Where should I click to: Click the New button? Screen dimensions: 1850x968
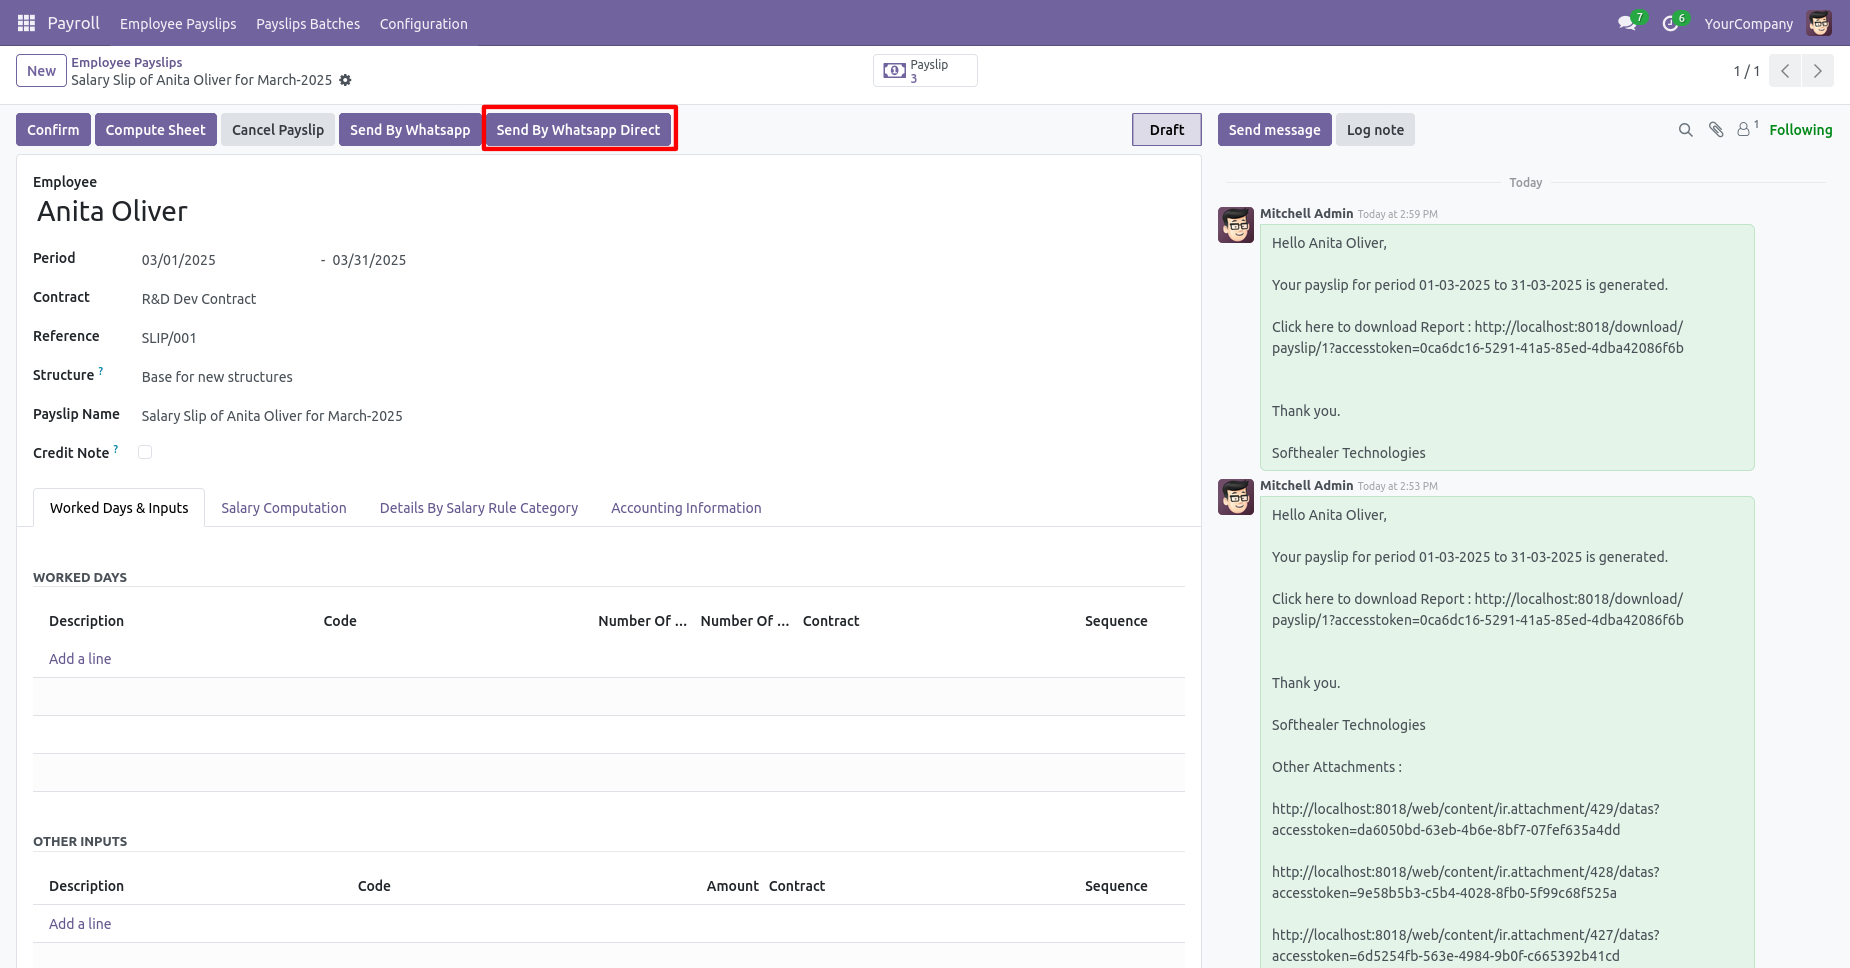point(41,71)
